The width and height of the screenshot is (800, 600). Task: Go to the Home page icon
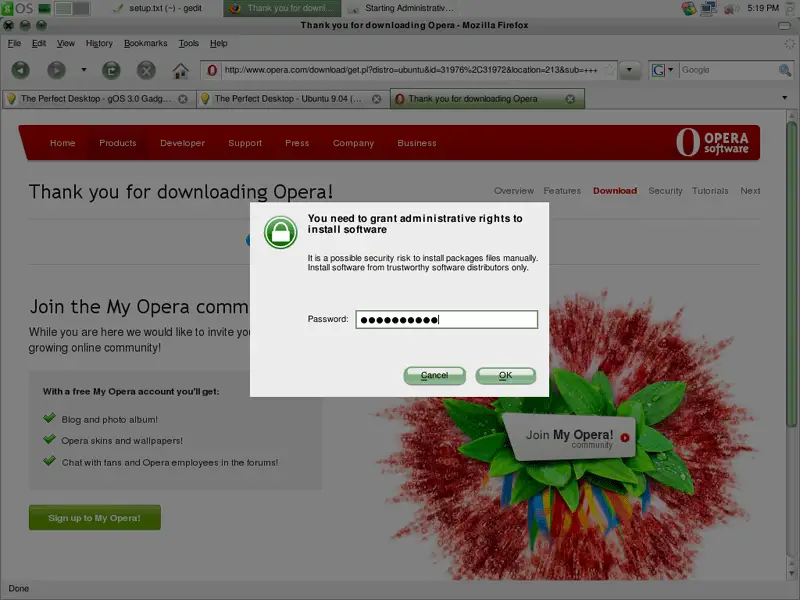click(x=180, y=70)
